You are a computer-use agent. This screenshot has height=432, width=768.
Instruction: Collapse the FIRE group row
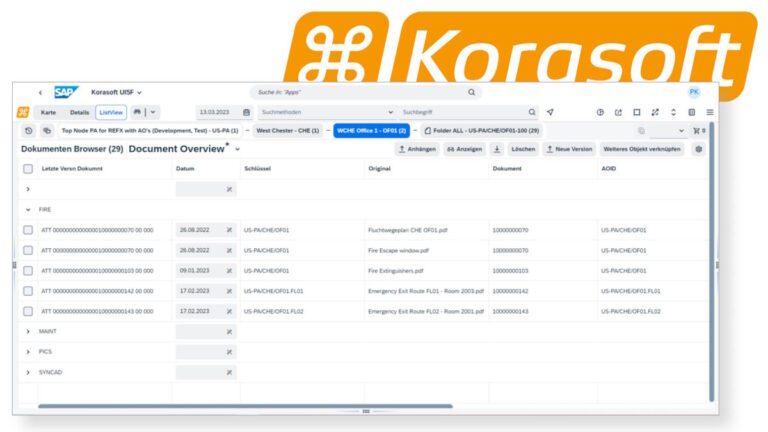[28, 210]
